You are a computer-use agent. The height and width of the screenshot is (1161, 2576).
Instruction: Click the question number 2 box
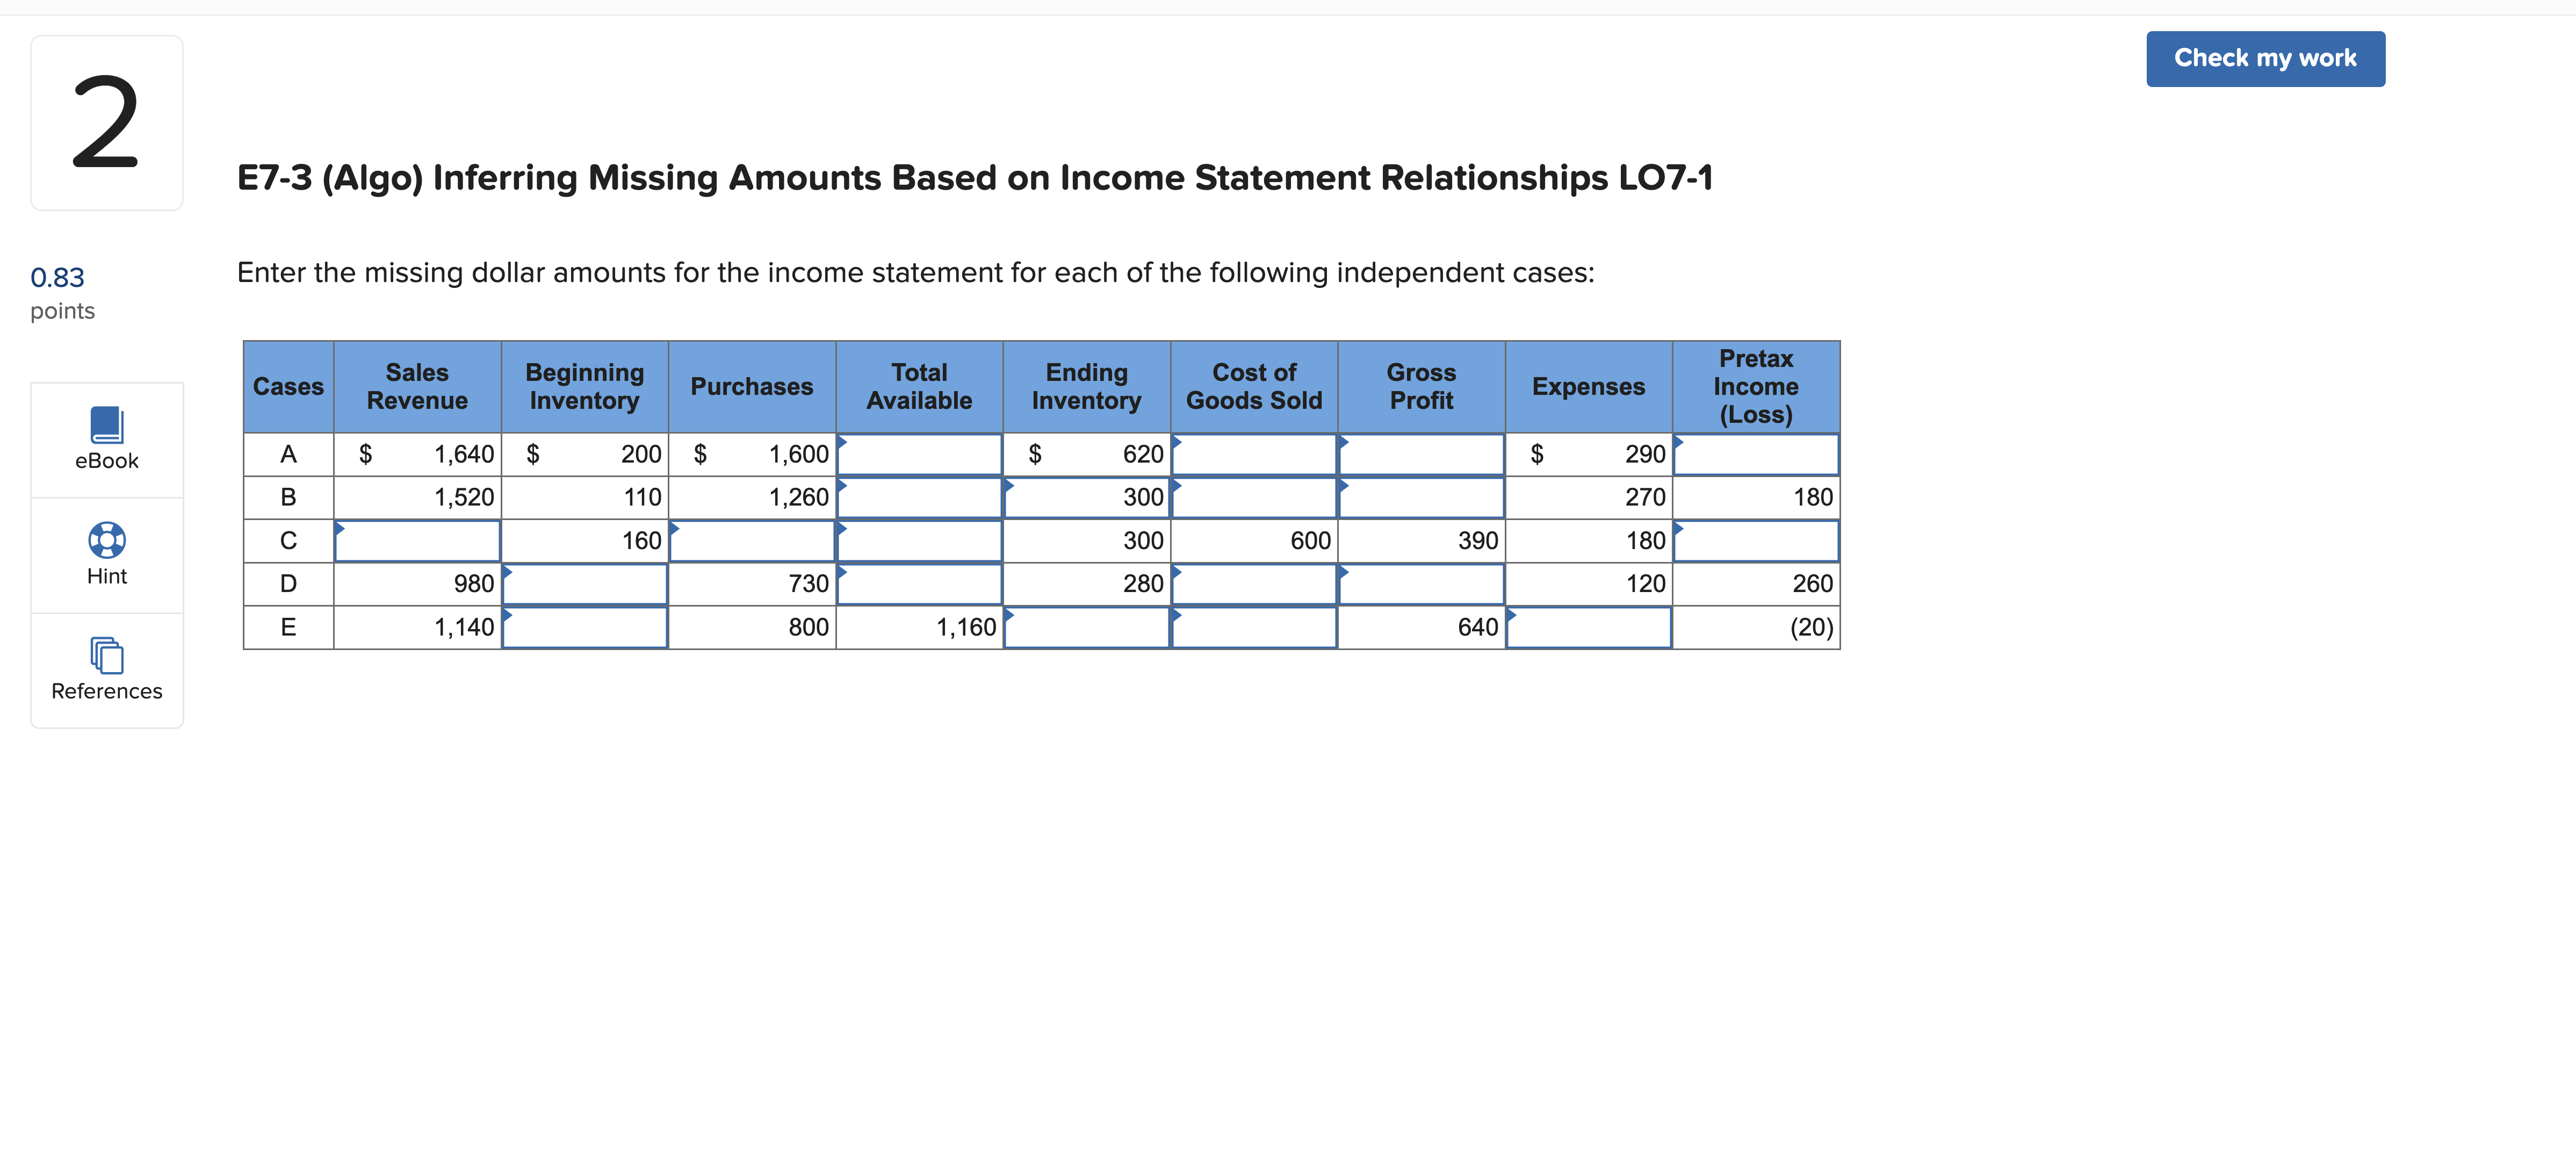[106, 122]
